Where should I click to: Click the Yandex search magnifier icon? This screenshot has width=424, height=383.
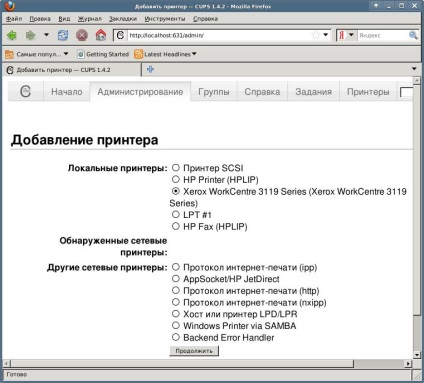[413, 35]
